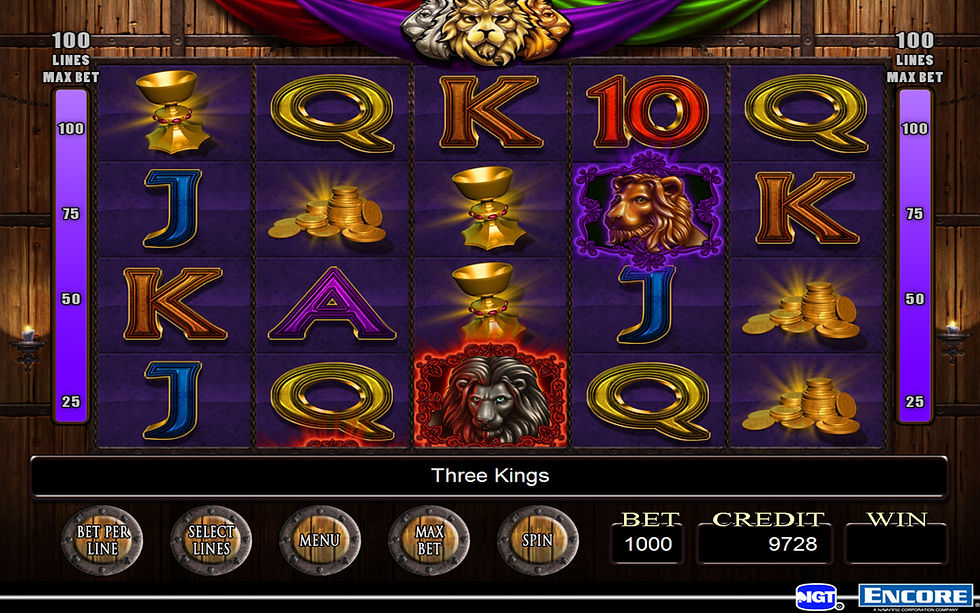Adjust Bet Per Line button
This screenshot has height=613, width=980.
coord(102,541)
